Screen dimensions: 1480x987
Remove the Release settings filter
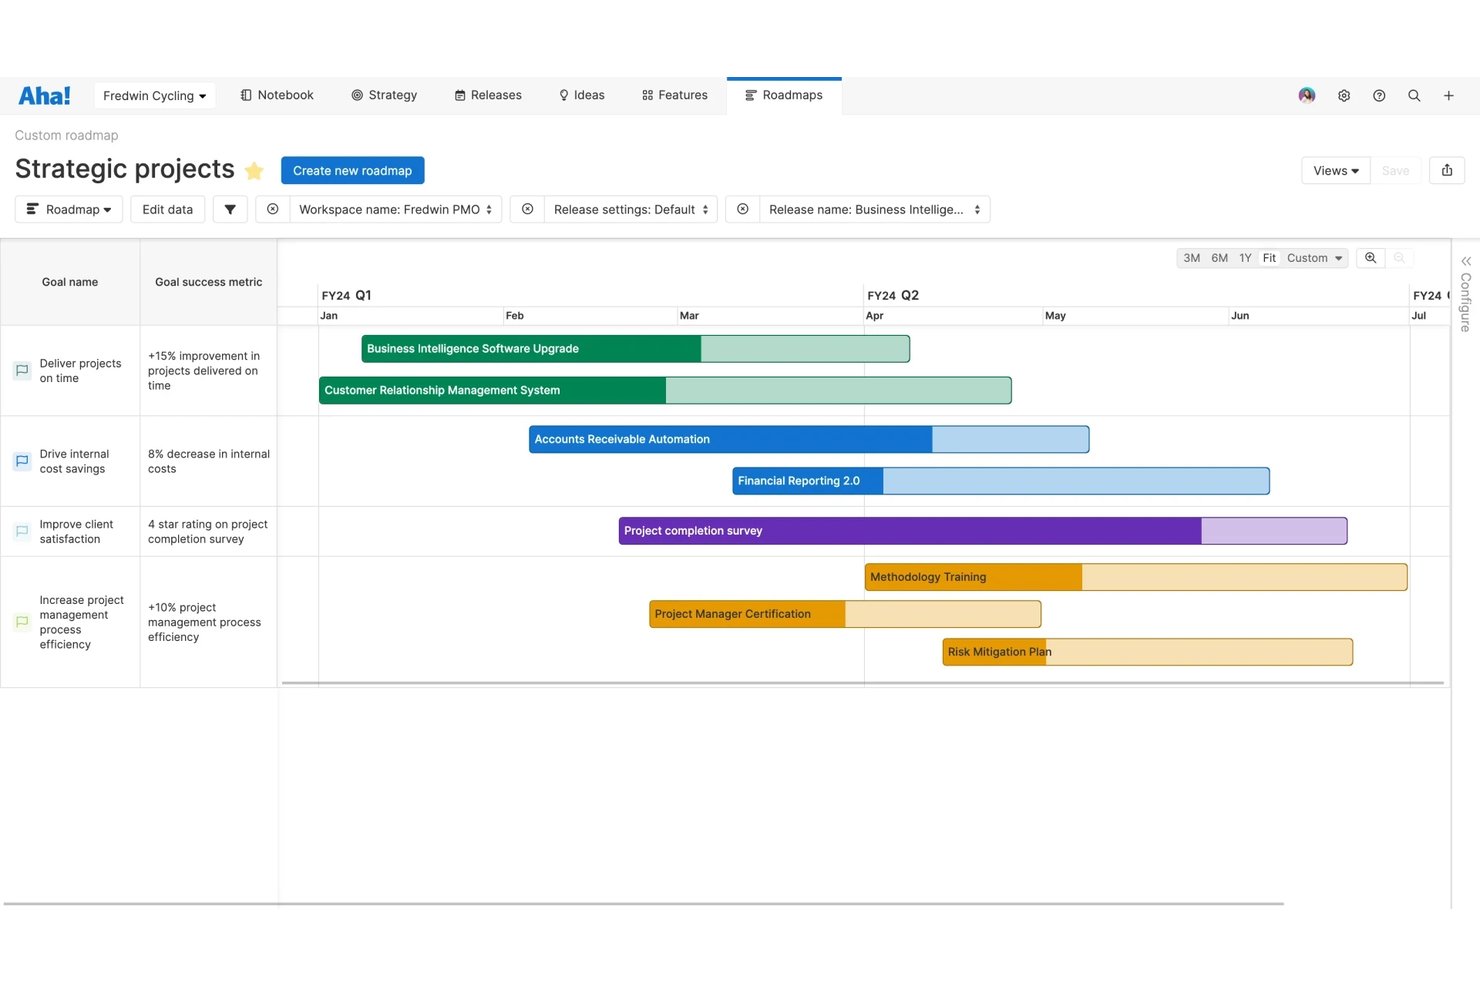(527, 210)
